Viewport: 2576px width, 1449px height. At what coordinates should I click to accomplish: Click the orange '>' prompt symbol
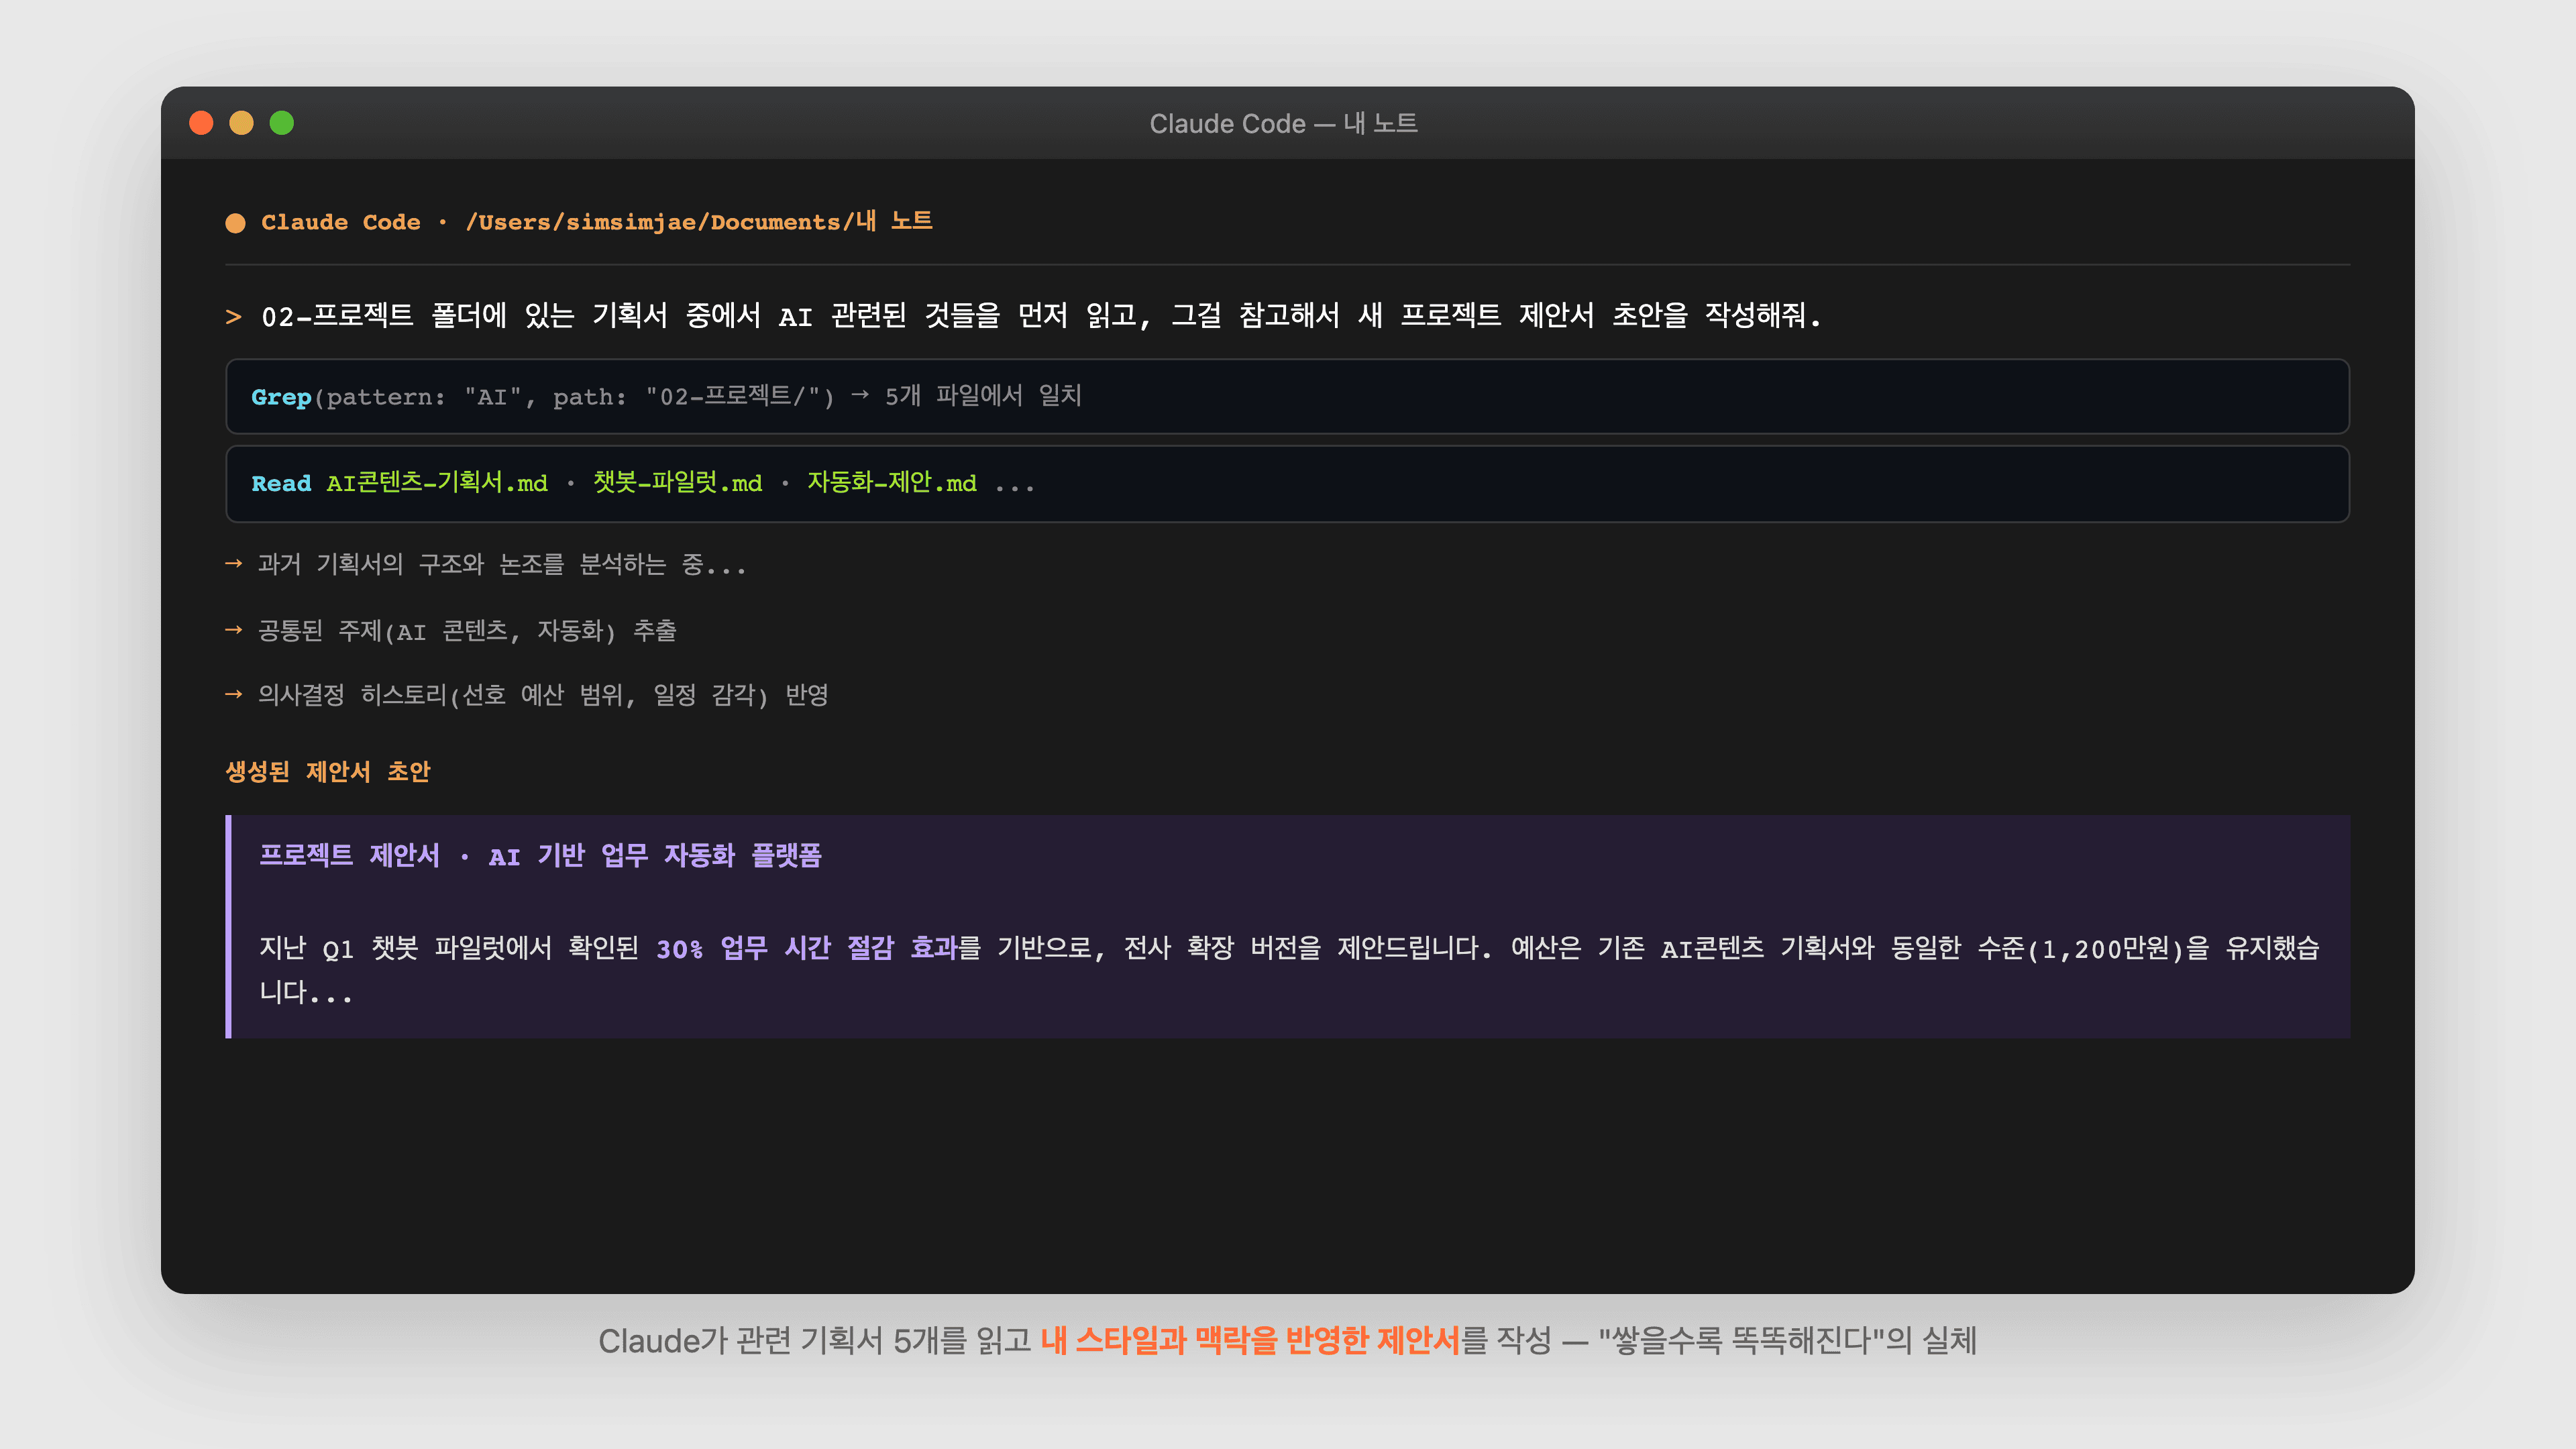[234, 317]
